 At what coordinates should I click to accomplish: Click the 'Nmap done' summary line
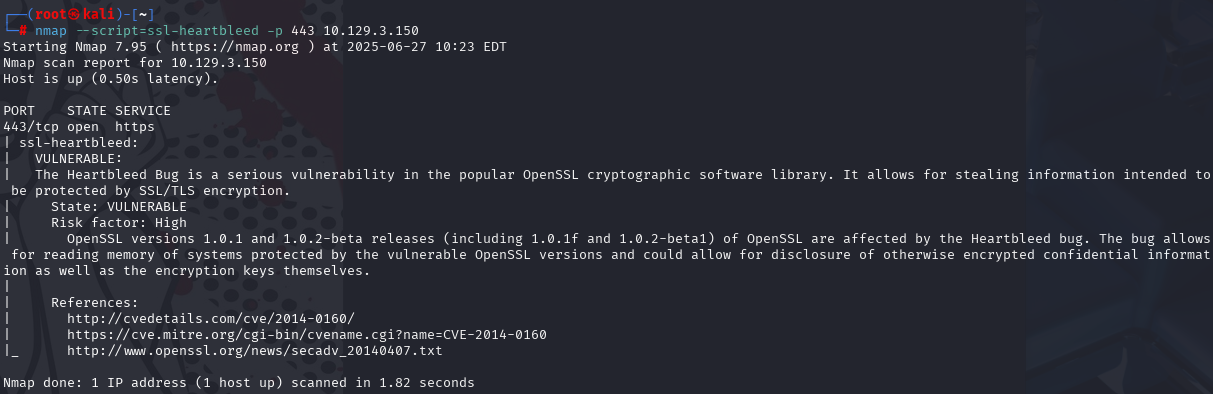tap(239, 382)
